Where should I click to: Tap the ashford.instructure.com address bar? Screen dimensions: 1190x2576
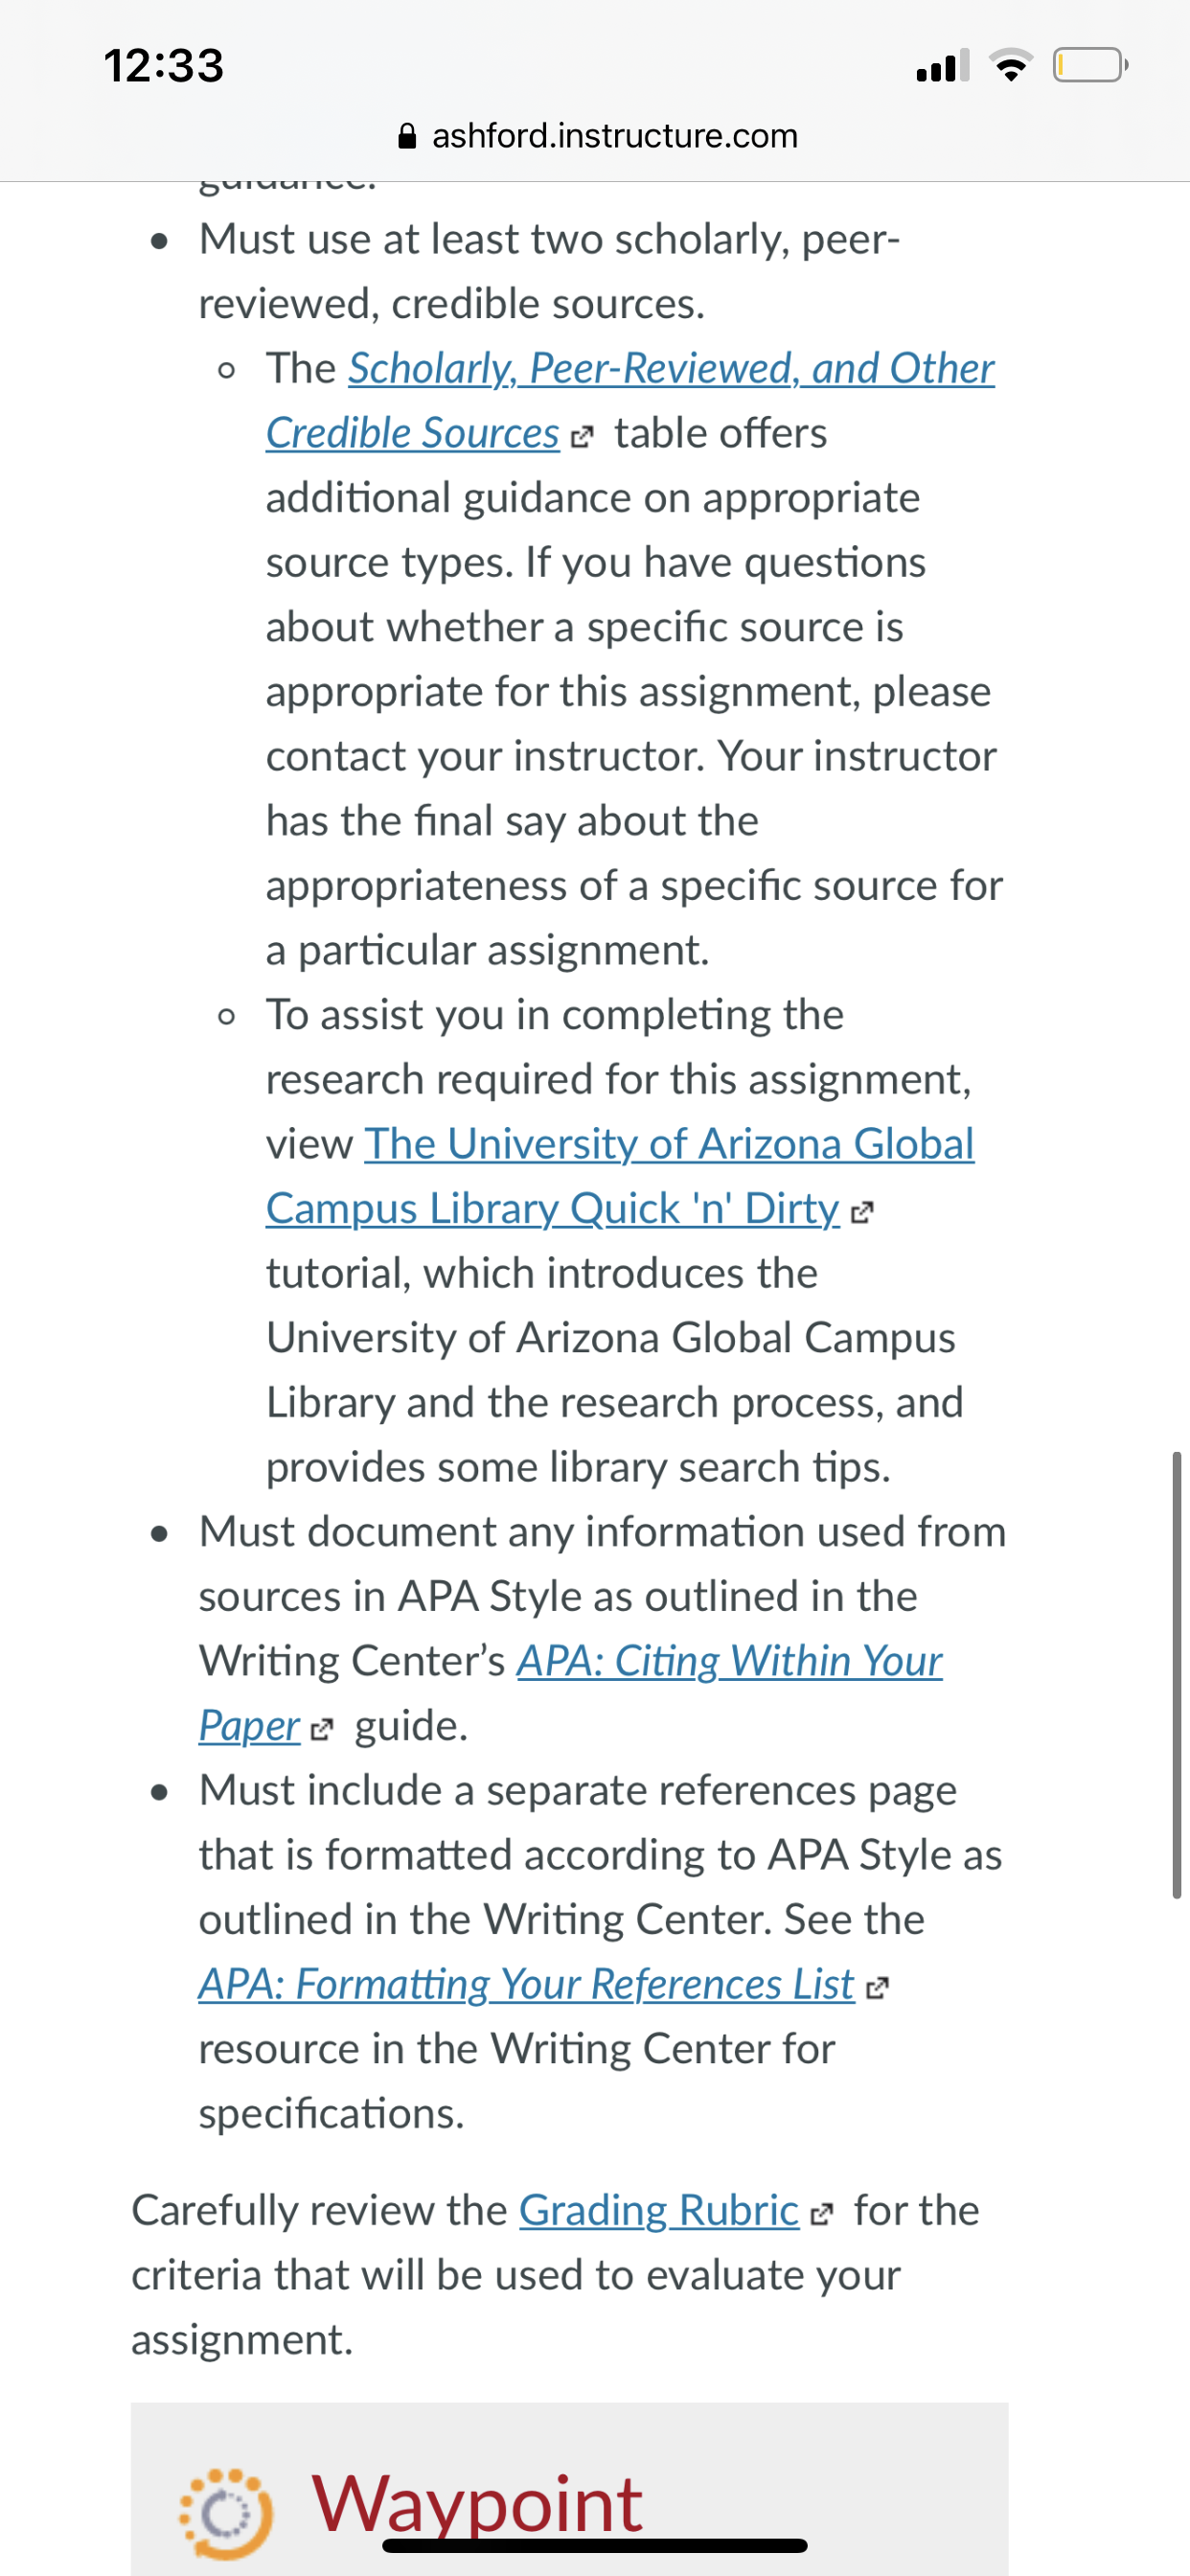(597, 136)
